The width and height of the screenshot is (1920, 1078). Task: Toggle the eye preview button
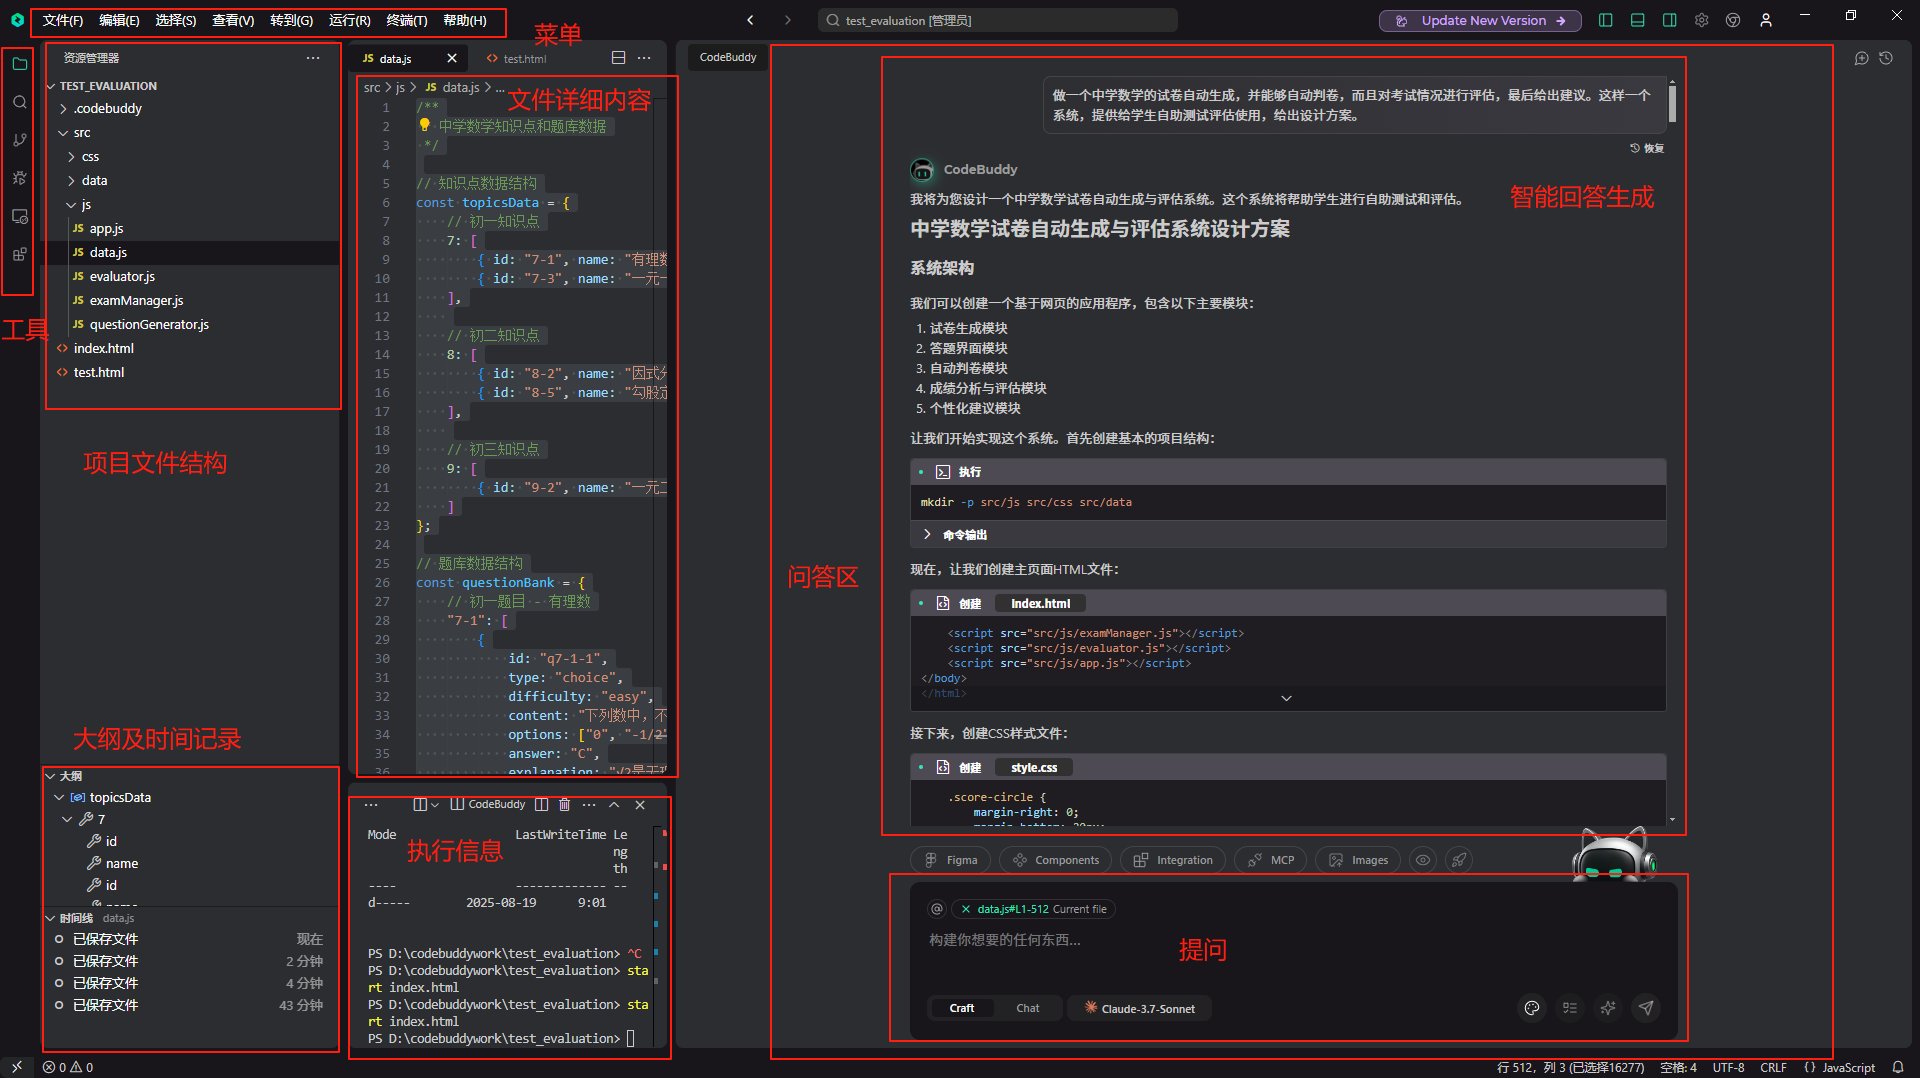(1423, 860)
